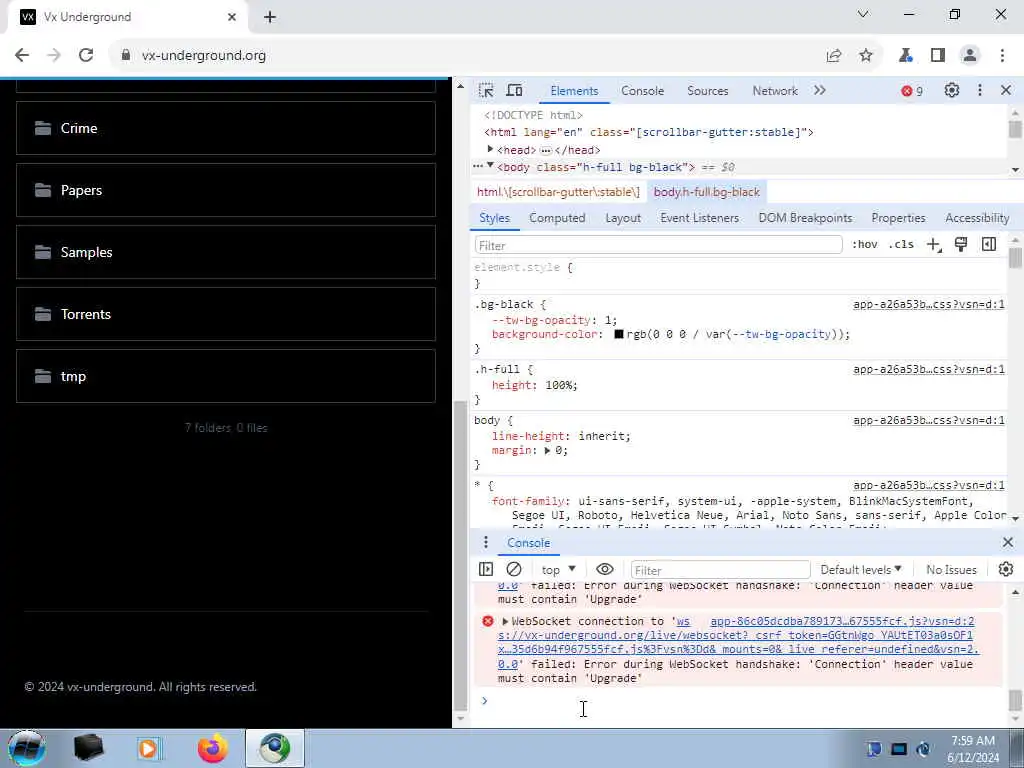Click the taskbar clock
This screenshot has height=768, width=1024.
[973, 749]
